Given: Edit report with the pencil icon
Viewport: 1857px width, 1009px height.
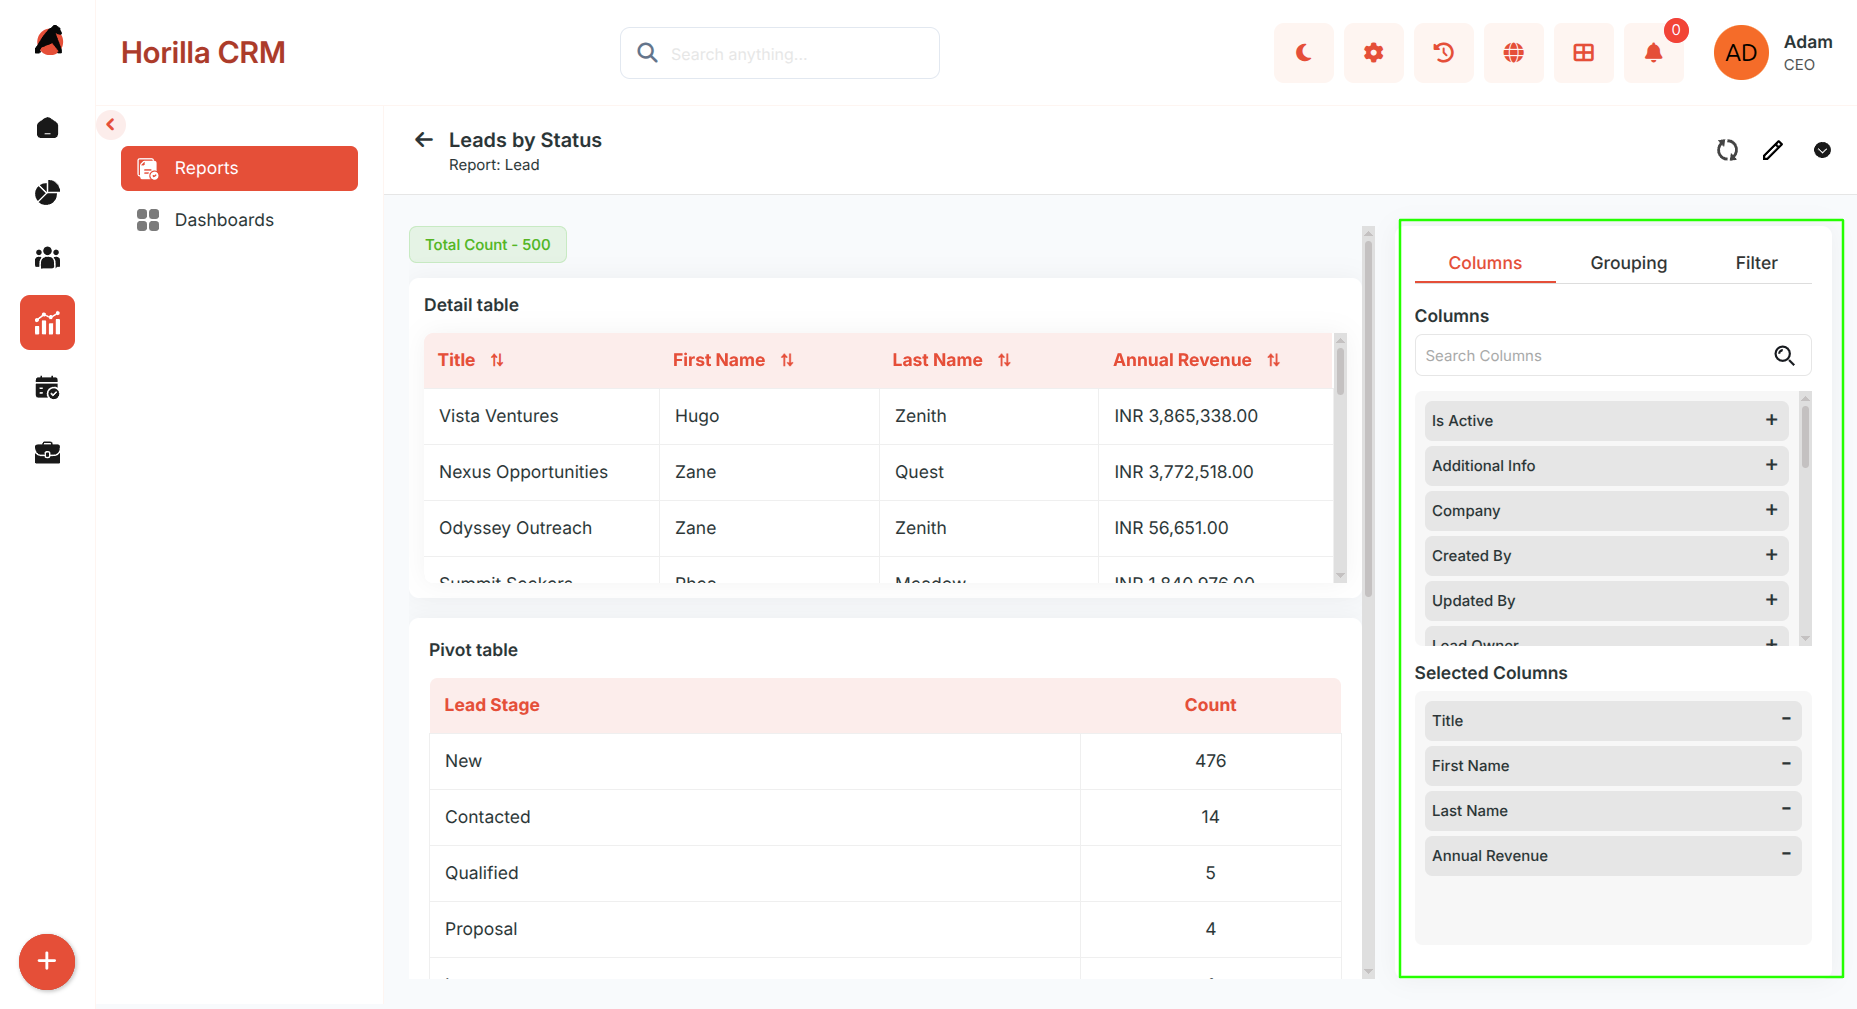Looking at the screenshot, I should (x=1773, y=150).
